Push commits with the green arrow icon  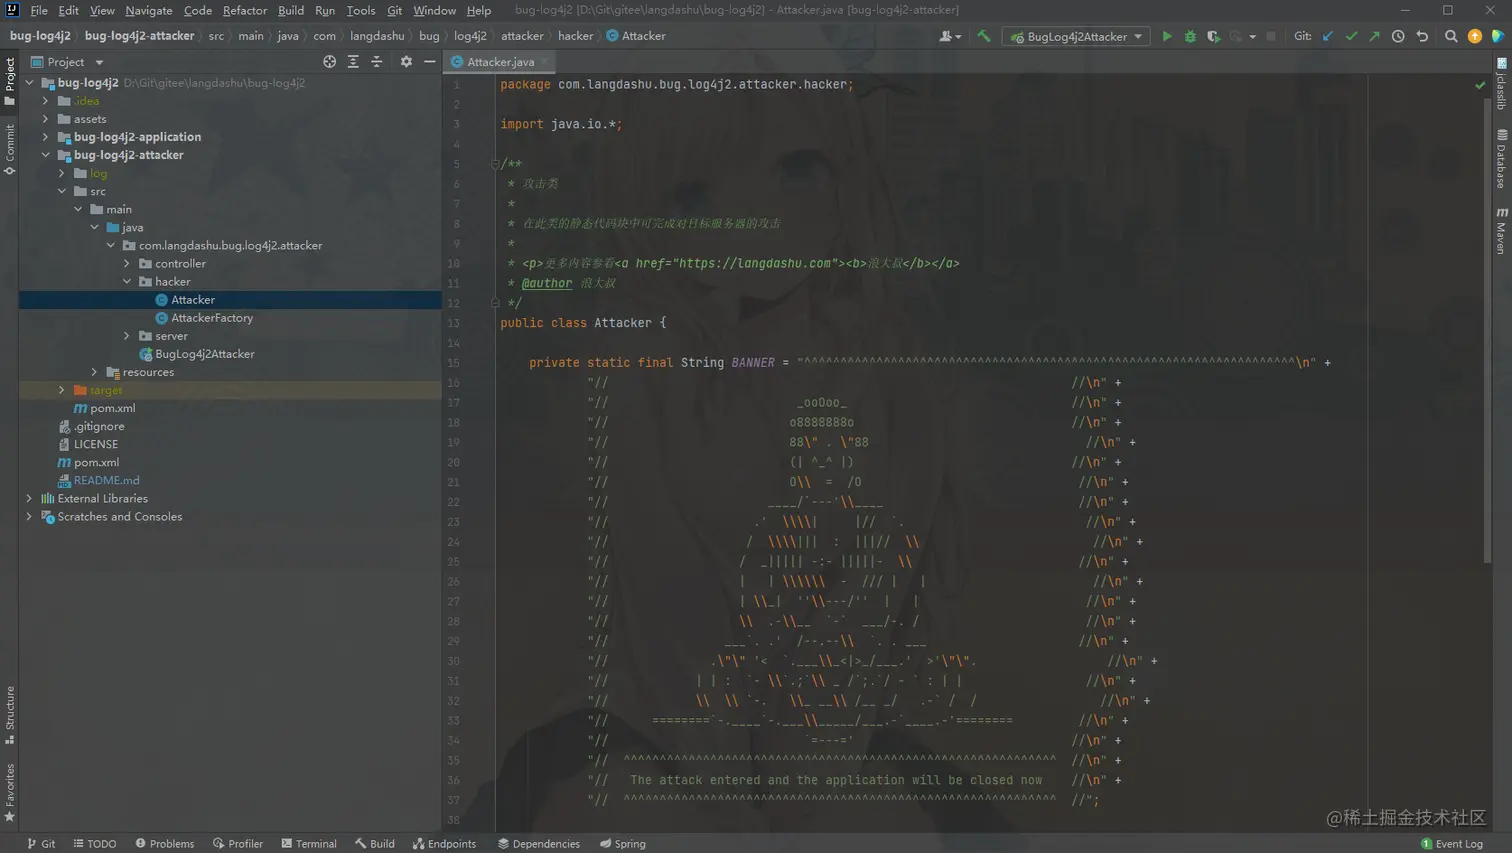(x=1374, y=36)
